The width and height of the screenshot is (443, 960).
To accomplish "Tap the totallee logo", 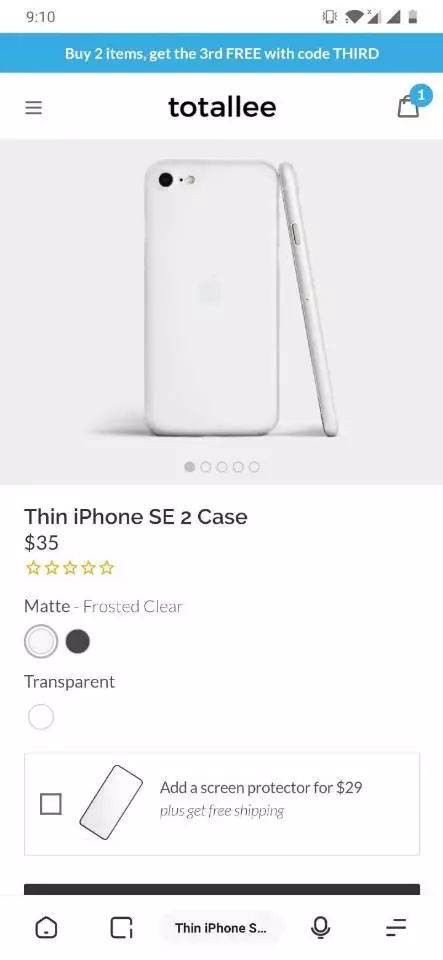I will coord(222,107).
